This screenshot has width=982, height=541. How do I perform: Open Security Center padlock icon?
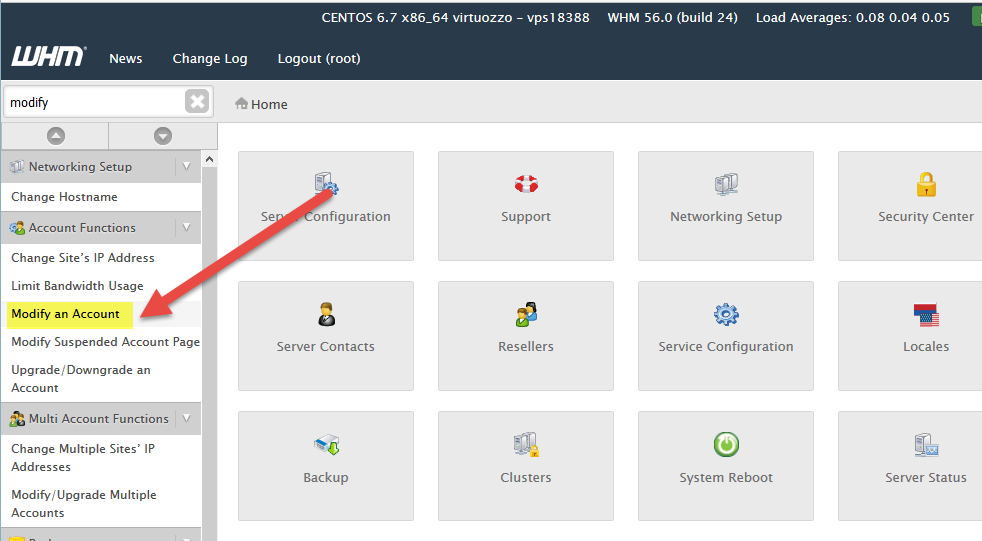pyautogui.click(x=926, y=185)
